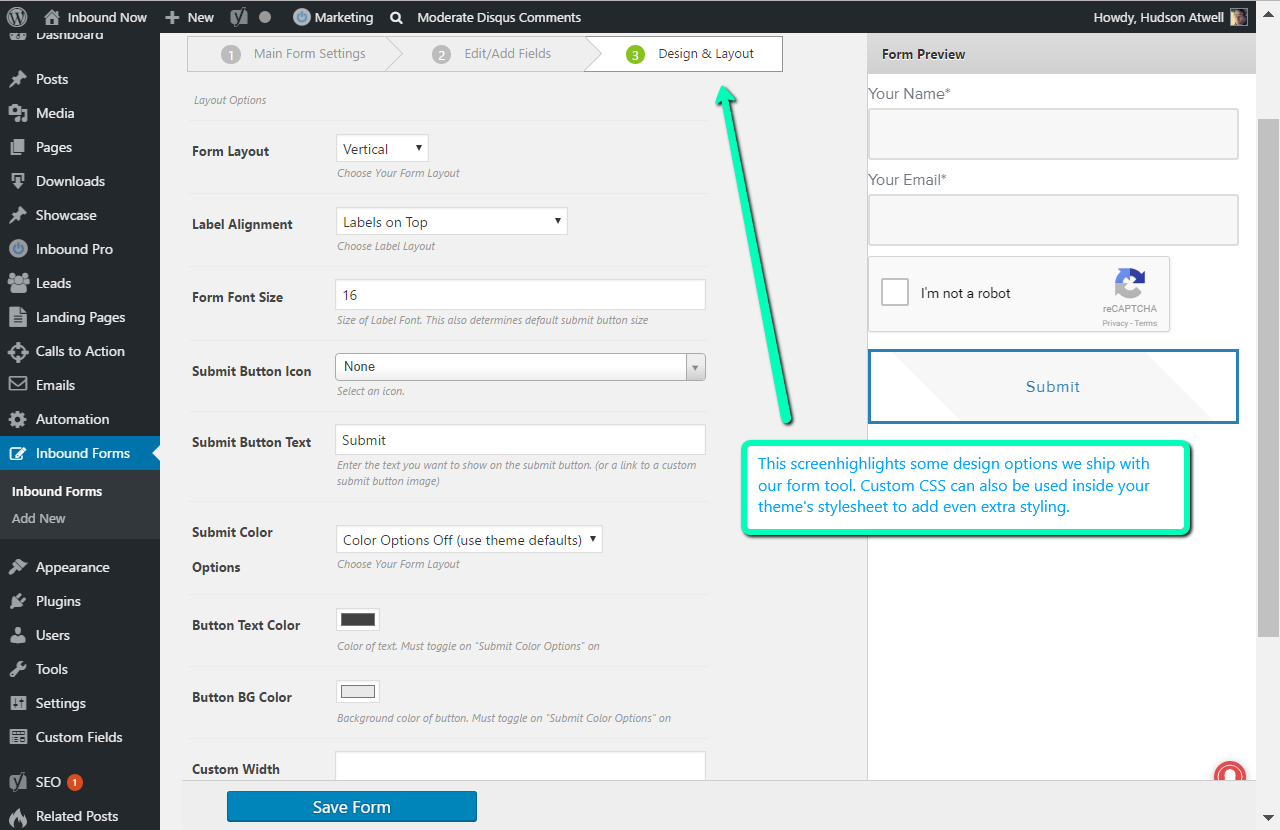Open the Marketing power icon menu
Image resolution: width=1280 pixels, height=830 pixels.
pos(301,17)
